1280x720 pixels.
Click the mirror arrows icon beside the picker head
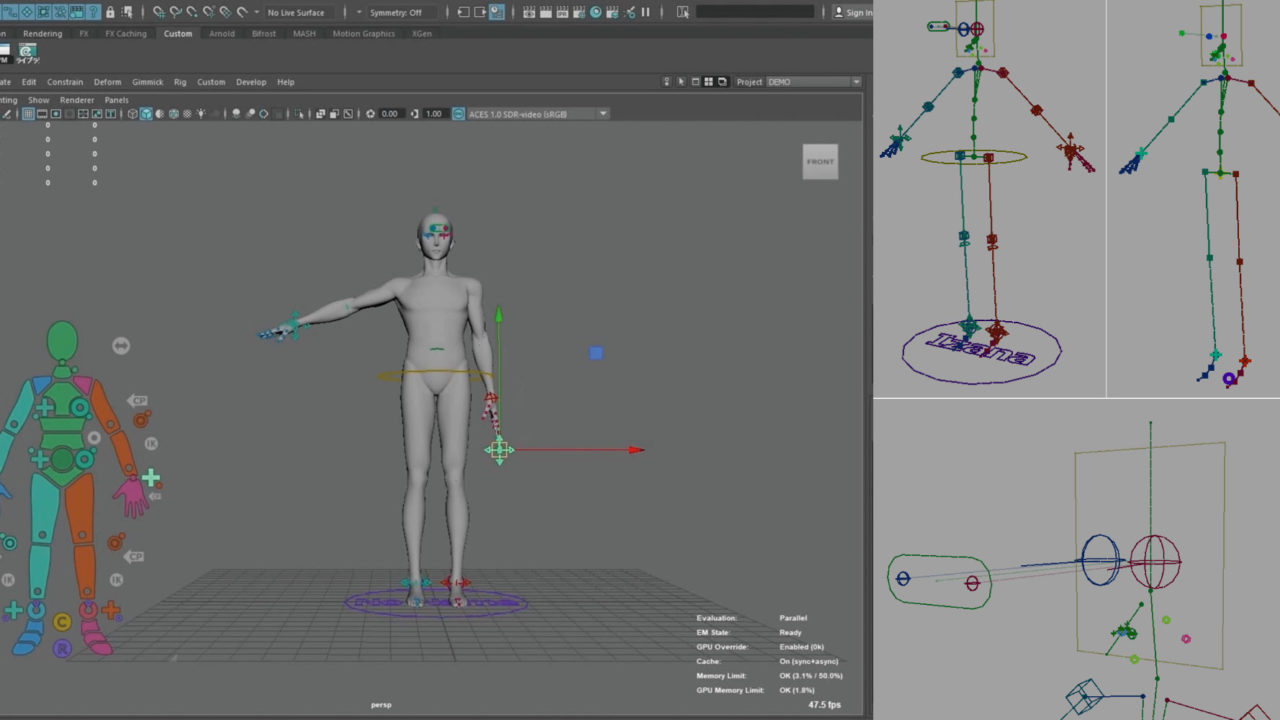121,346
